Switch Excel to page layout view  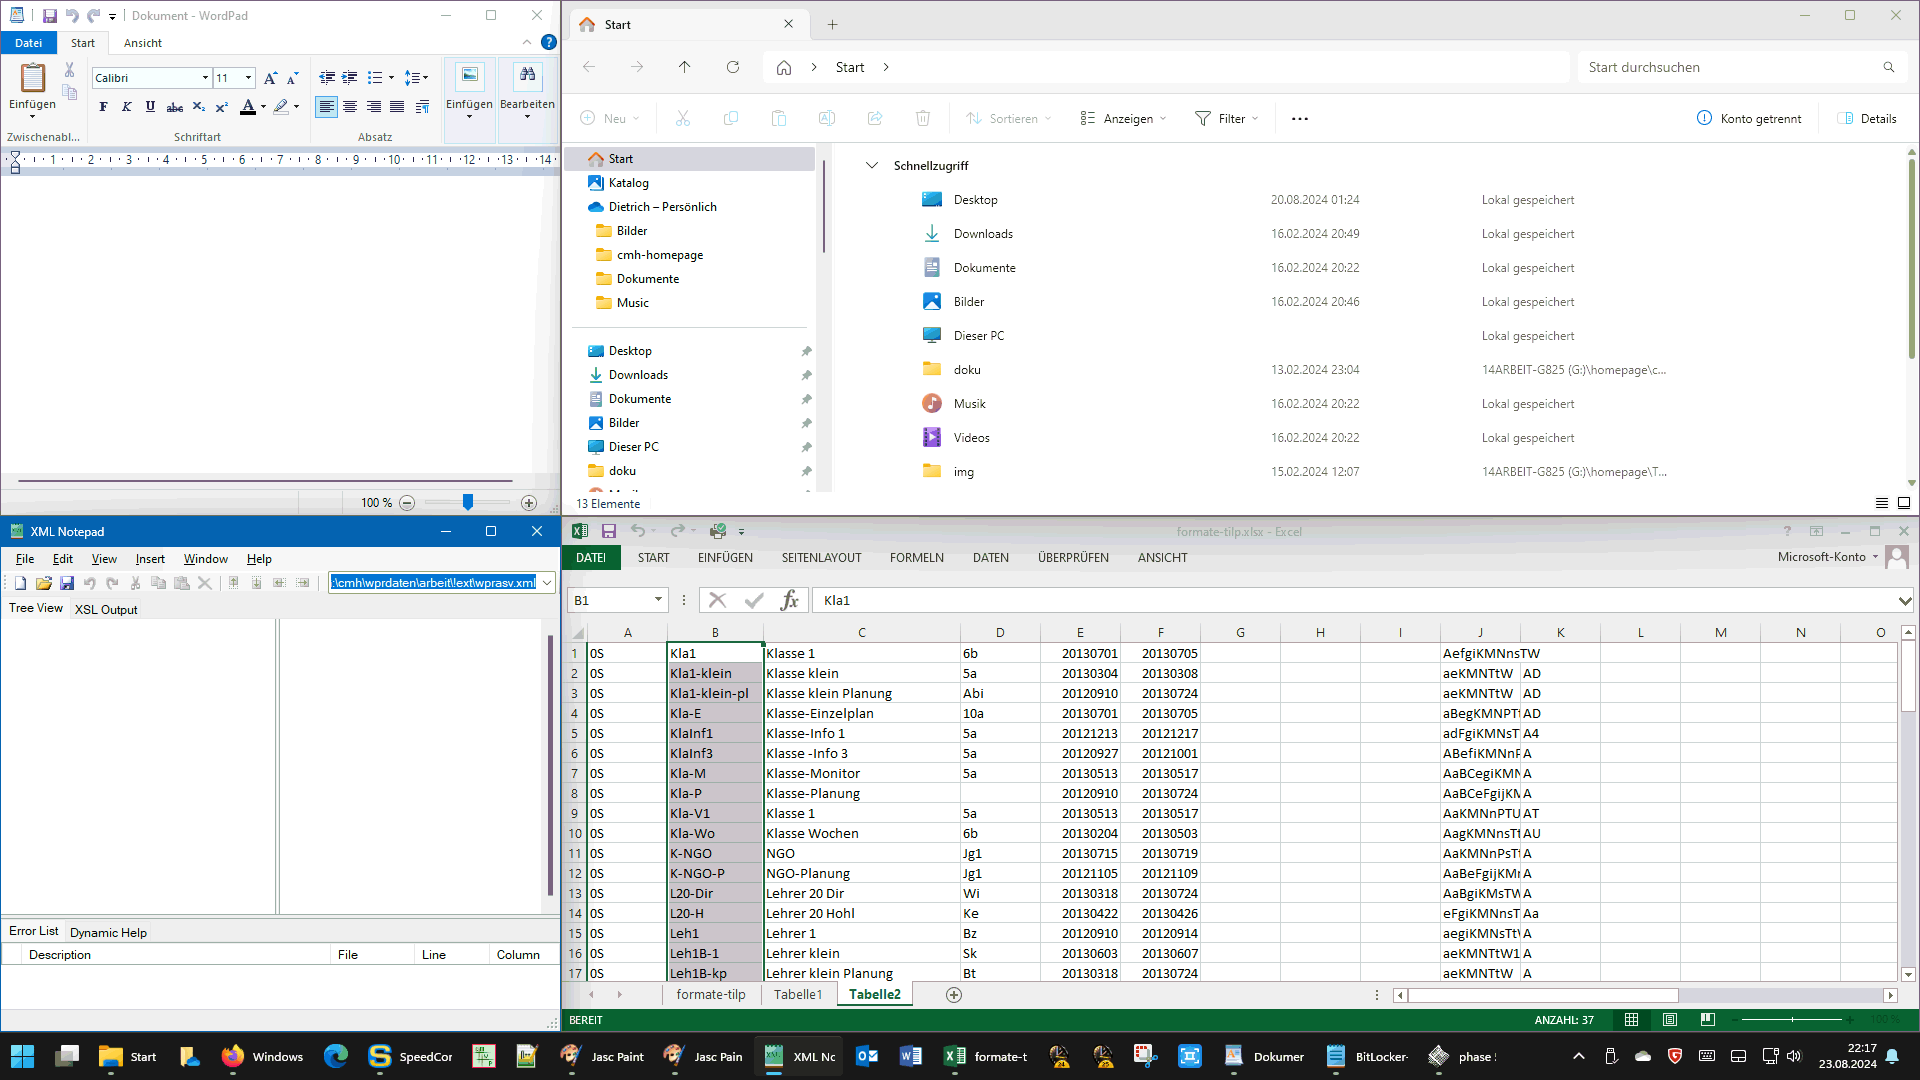pyautogui.click(x=1669, y=1020)
